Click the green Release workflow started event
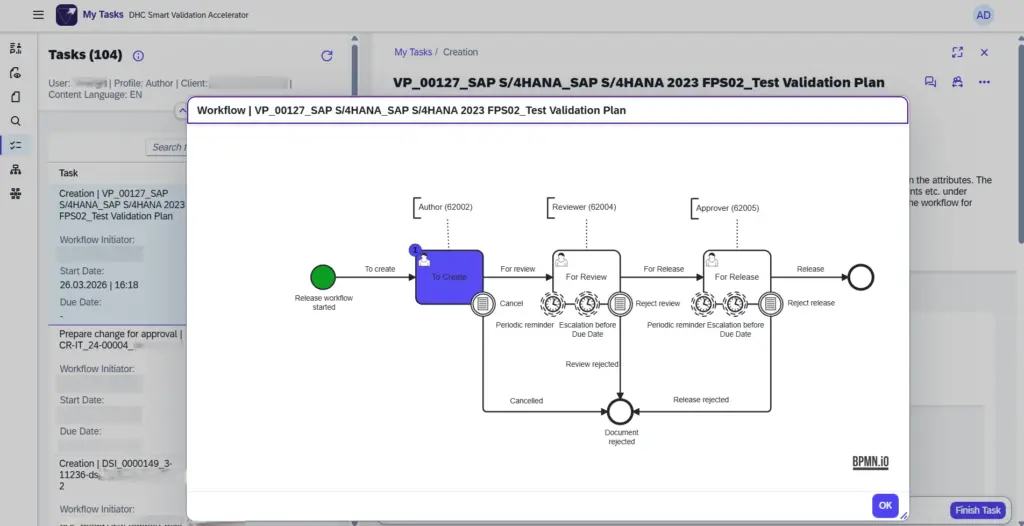 coord(323,277)
